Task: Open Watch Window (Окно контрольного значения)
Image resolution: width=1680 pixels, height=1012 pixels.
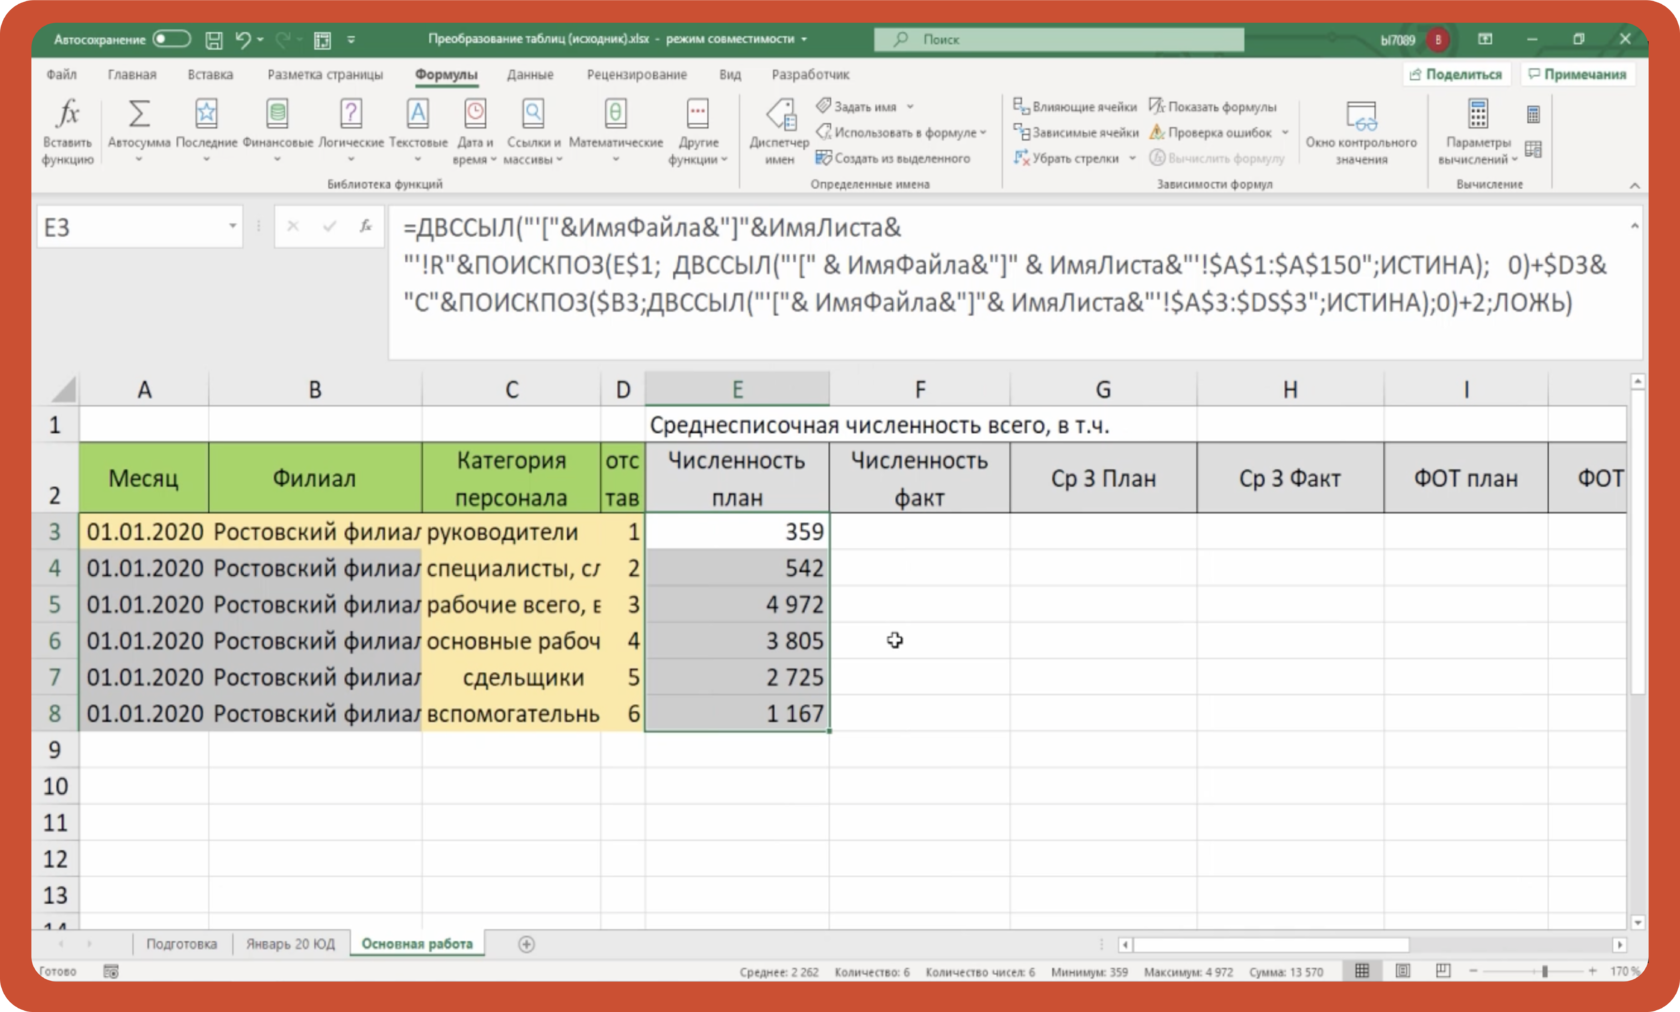Action: pyautogui.click(x=1361, y=131)
